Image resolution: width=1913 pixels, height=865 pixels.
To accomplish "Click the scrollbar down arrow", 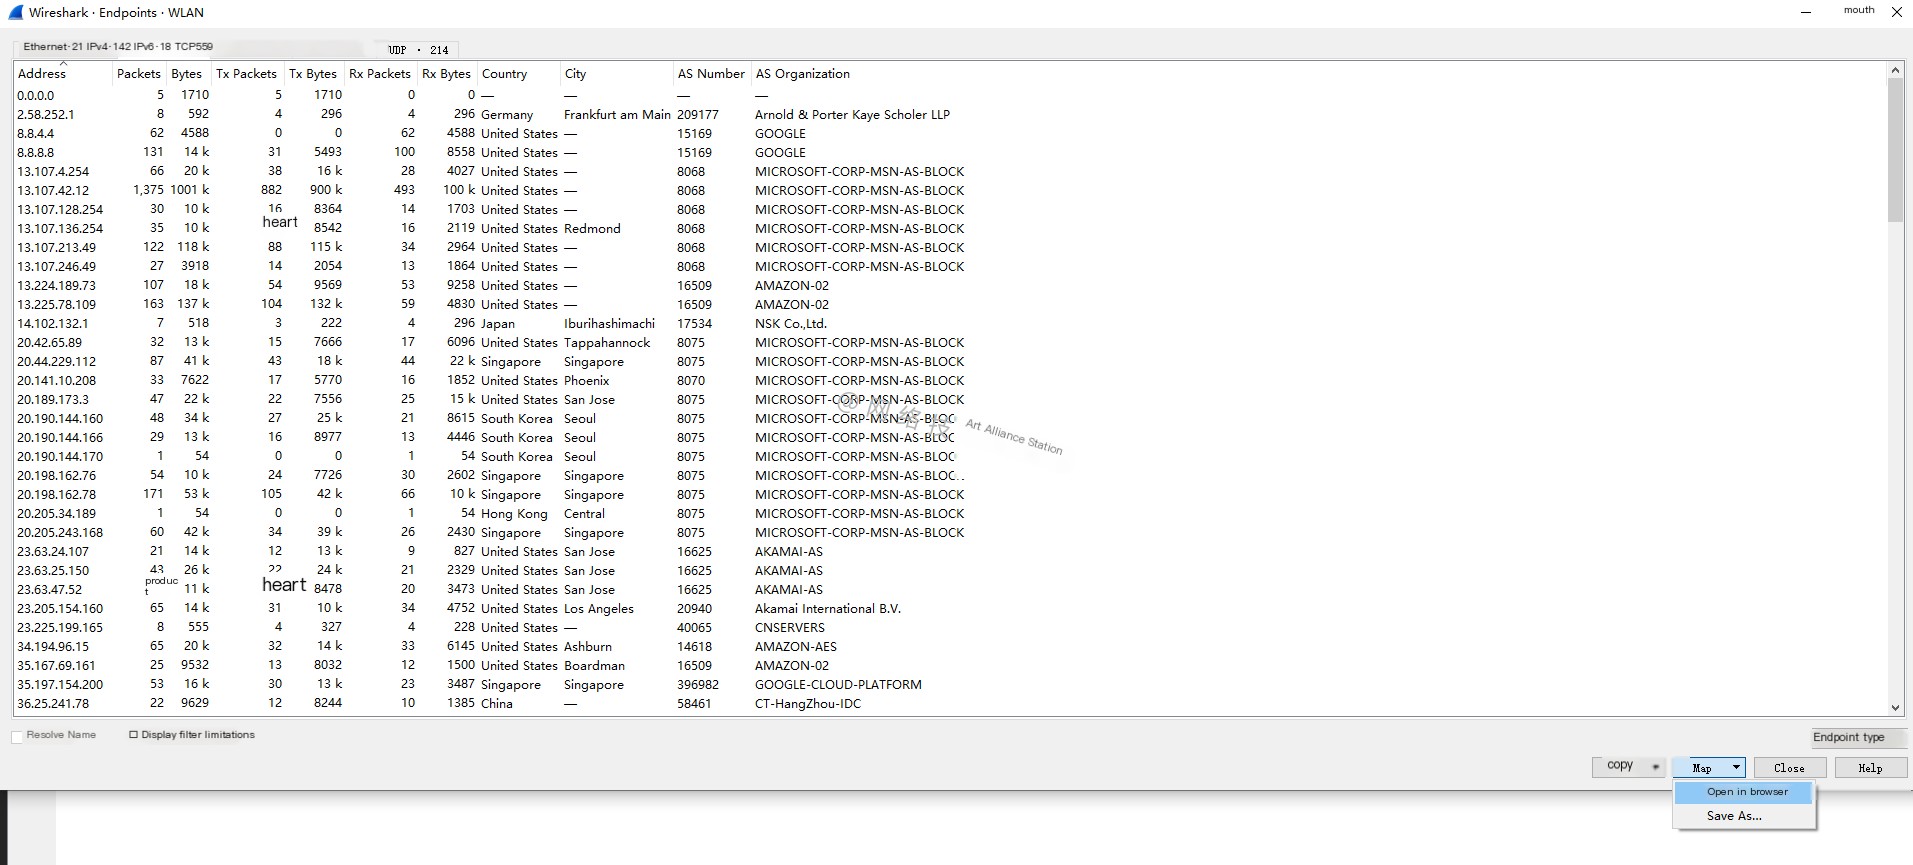I will coord(1895,708).
